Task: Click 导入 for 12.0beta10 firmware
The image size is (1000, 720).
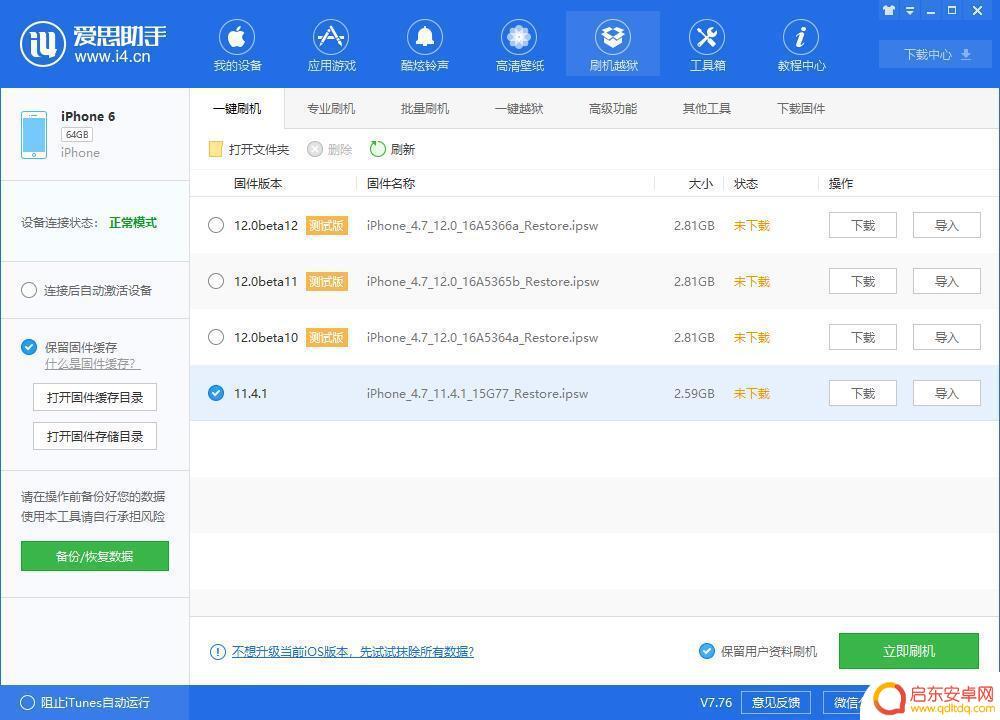Action: [946, 337]
